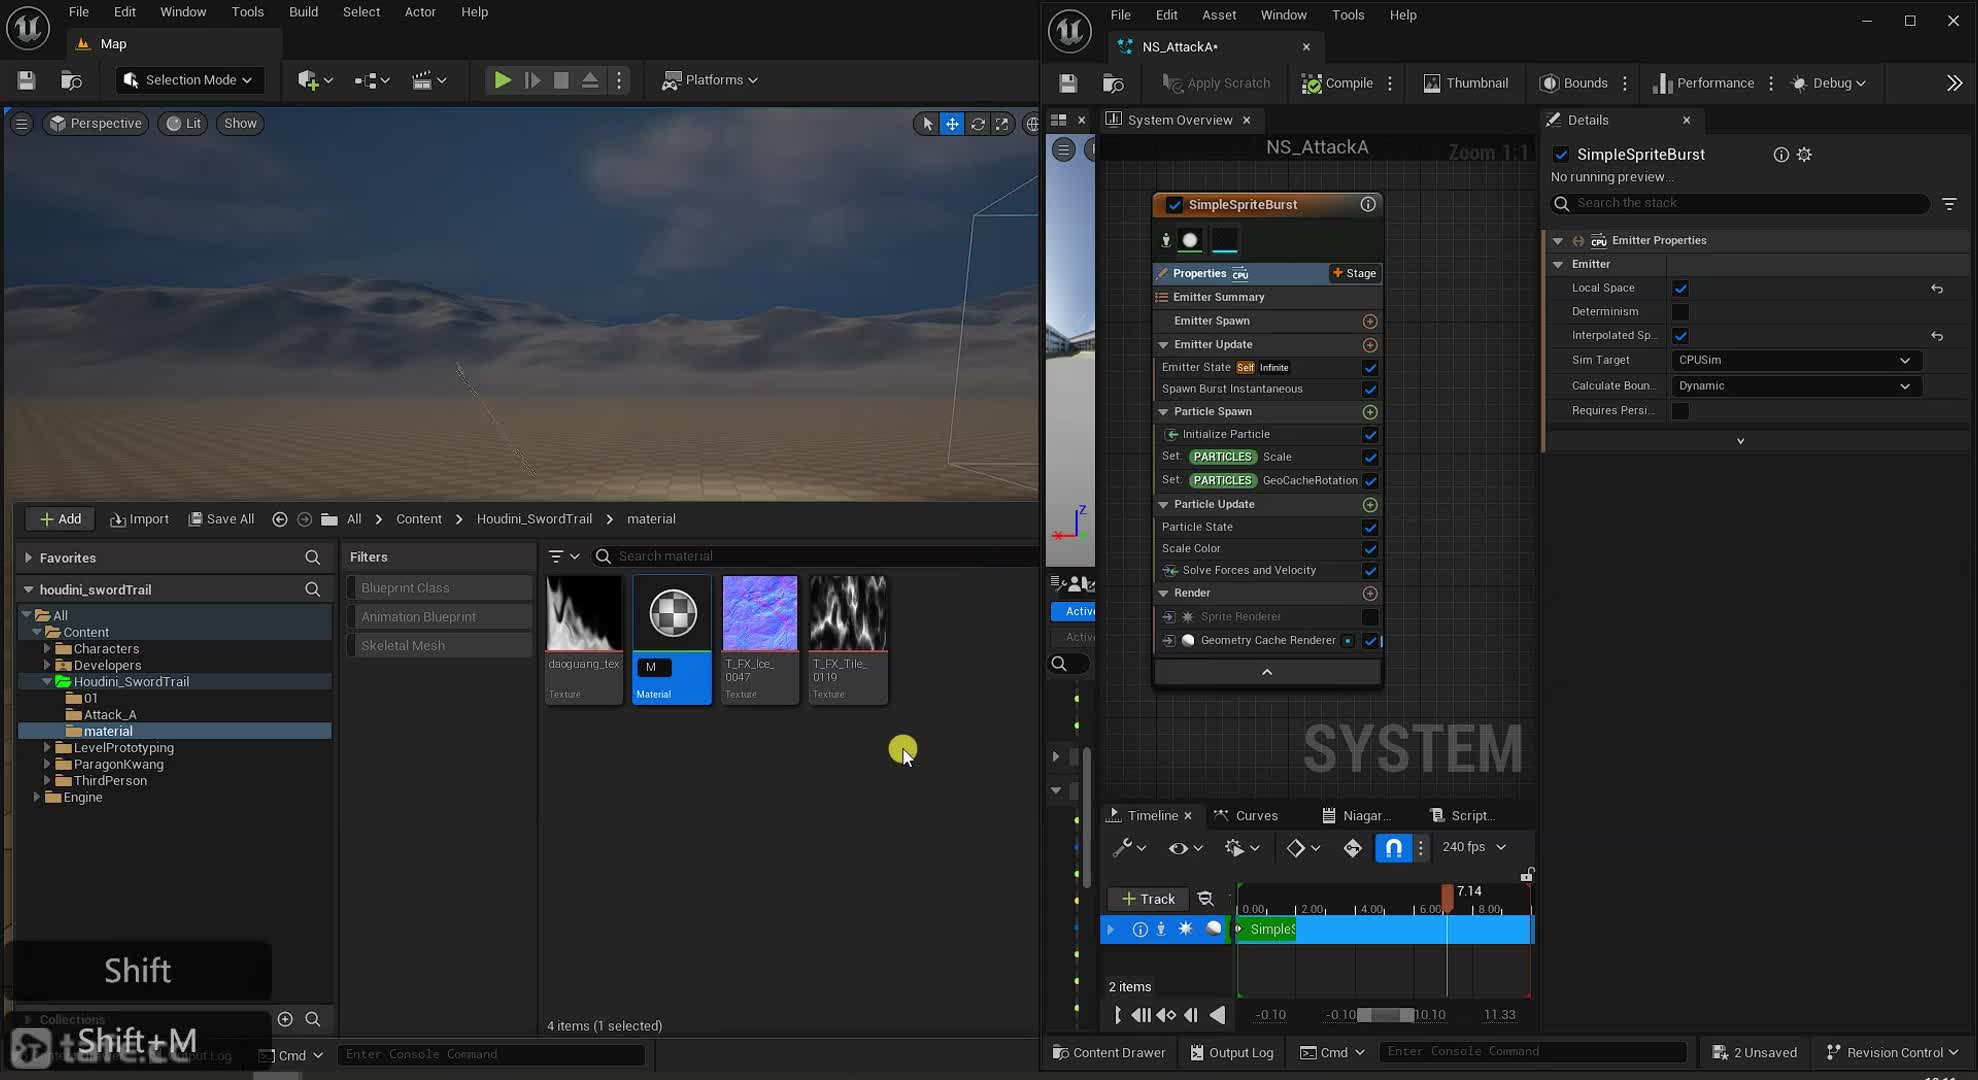
Task: Open Debug dropdown in Niagara toolbar
Action: click(x=1829, y=83)
